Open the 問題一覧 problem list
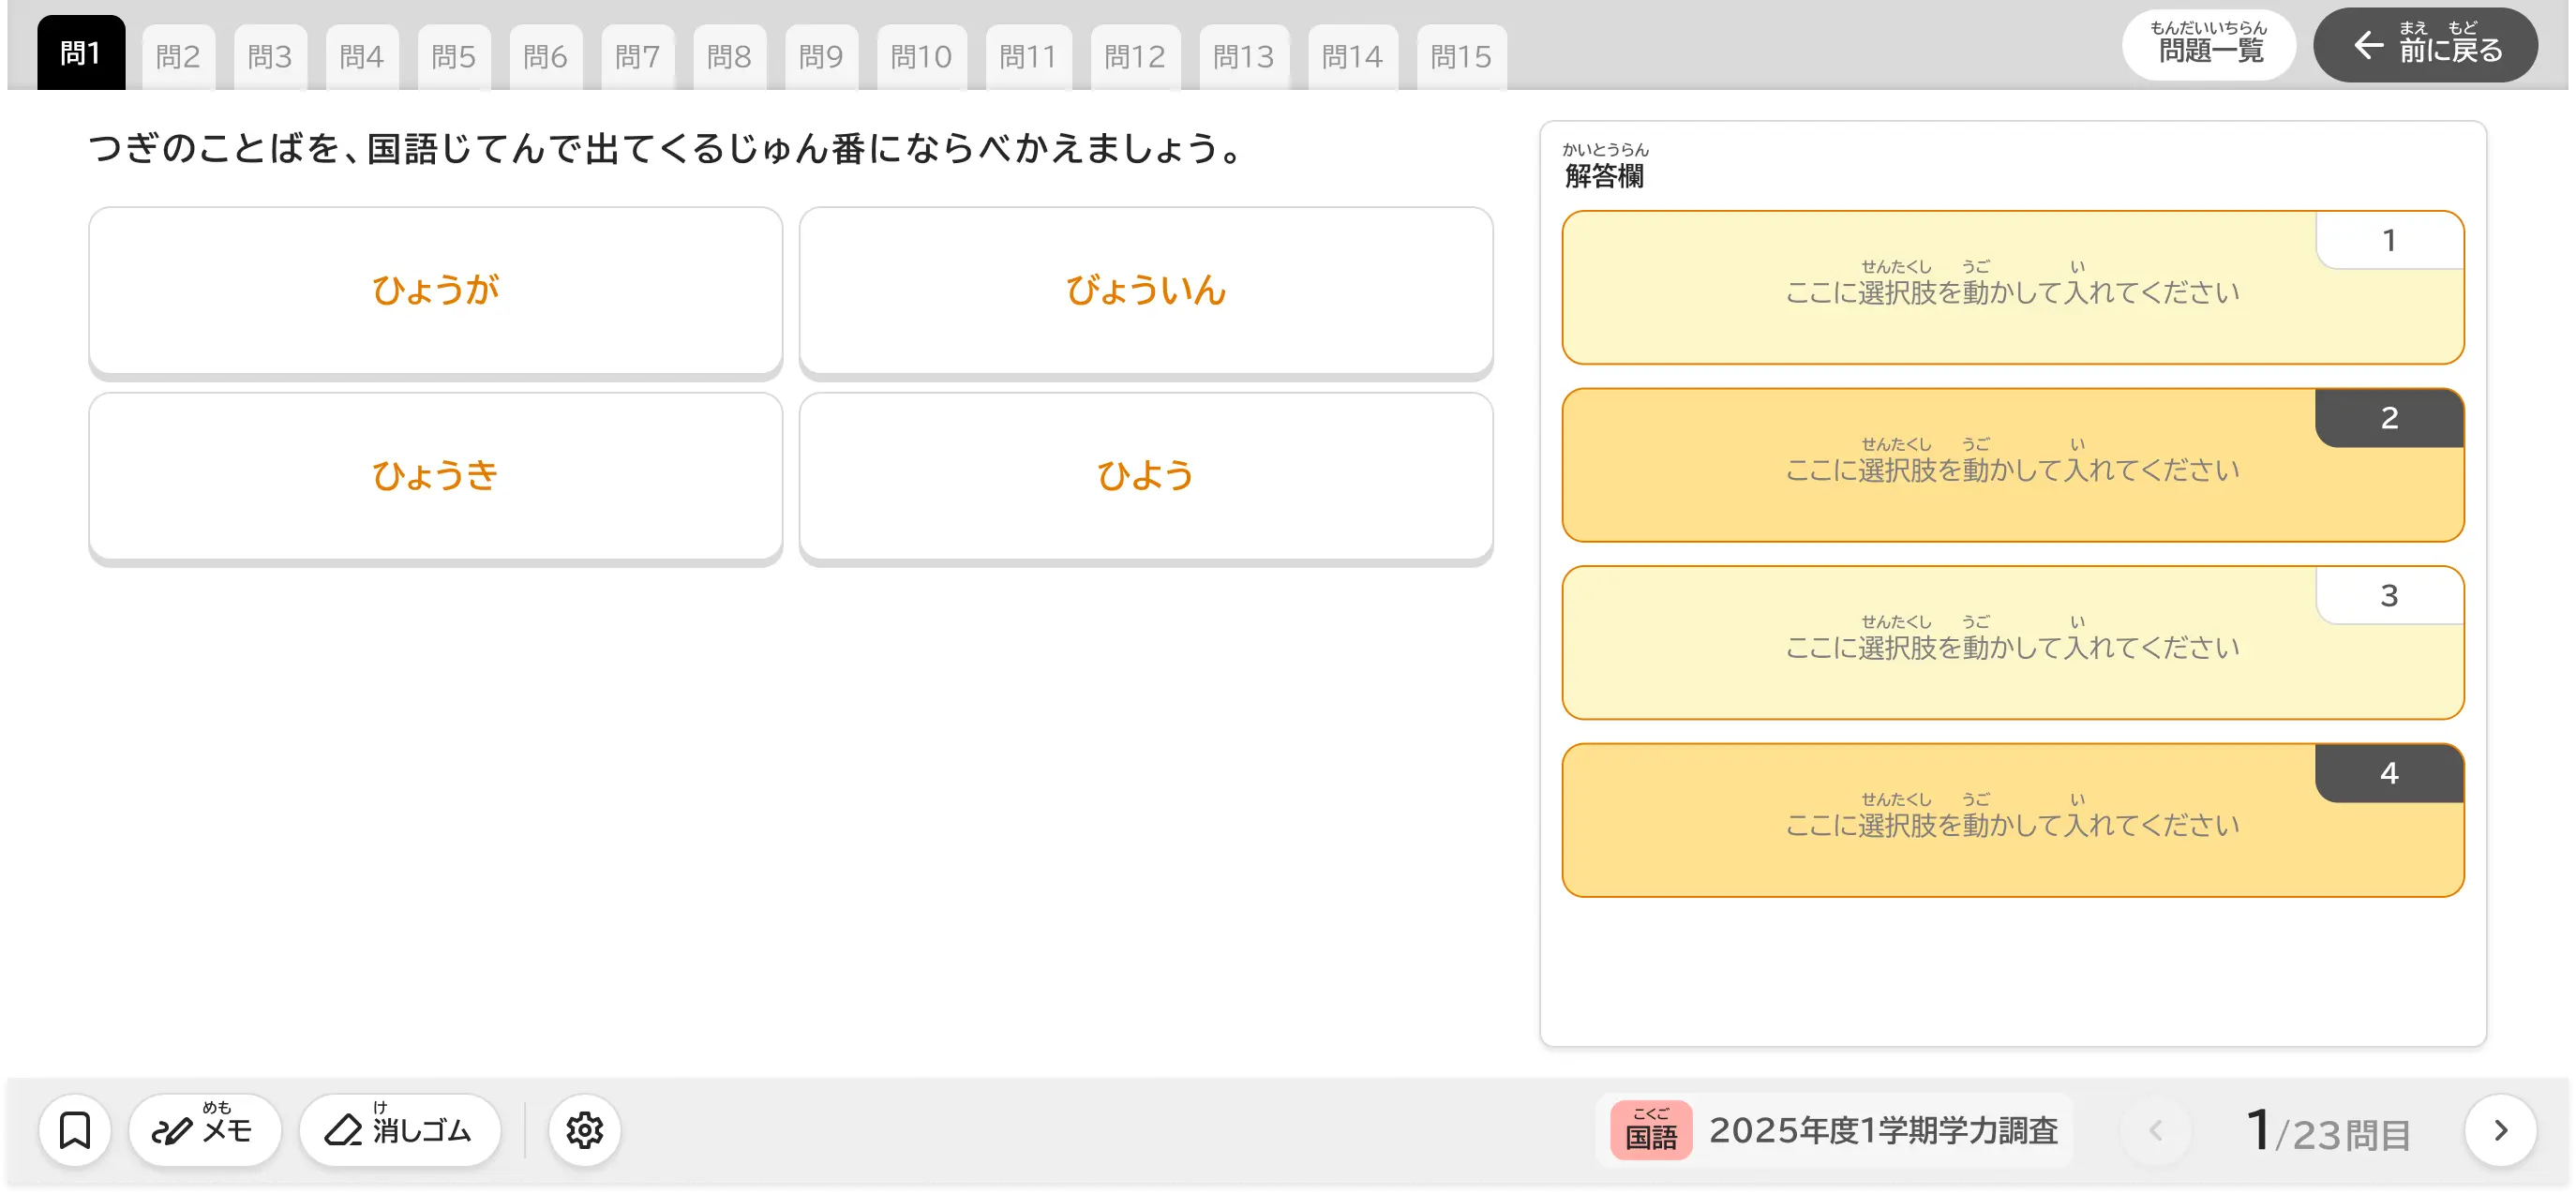Screen dimensions: 2576x1194 click(2209, 45)
